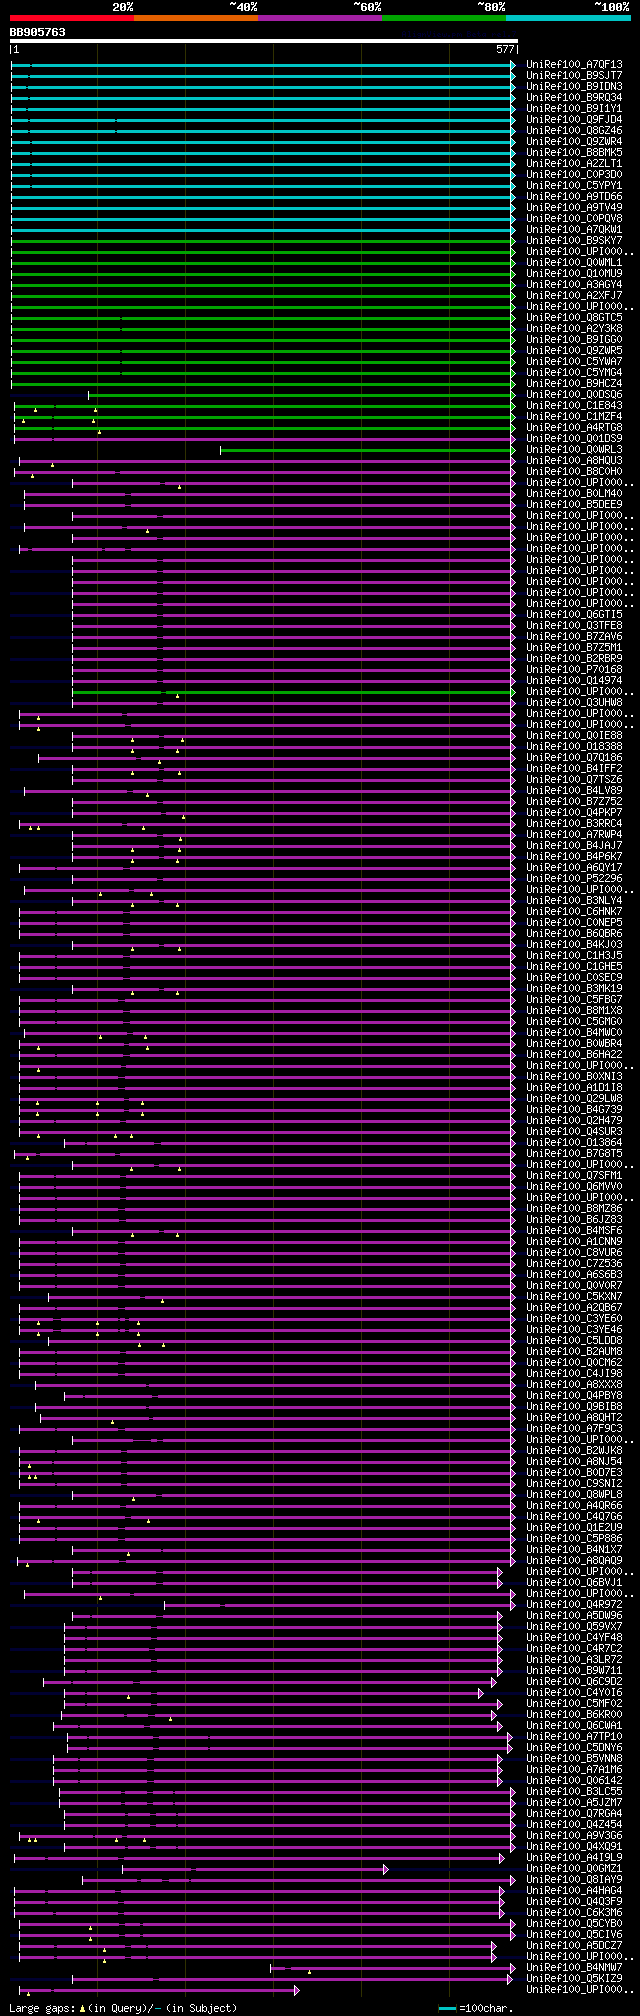This screenshot has height=2016, width=640.
Task: Click the purple ~60% identity legend segment
Action: (x=320, y=18)
